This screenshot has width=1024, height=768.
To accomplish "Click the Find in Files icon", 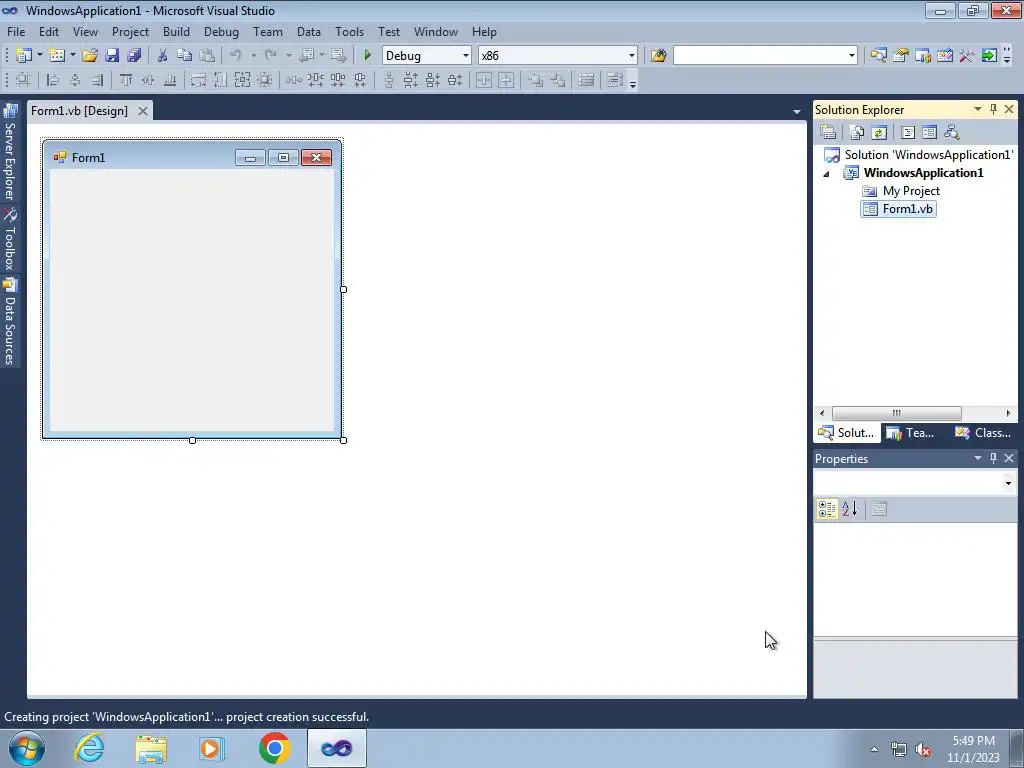I will tap(658, 56).
